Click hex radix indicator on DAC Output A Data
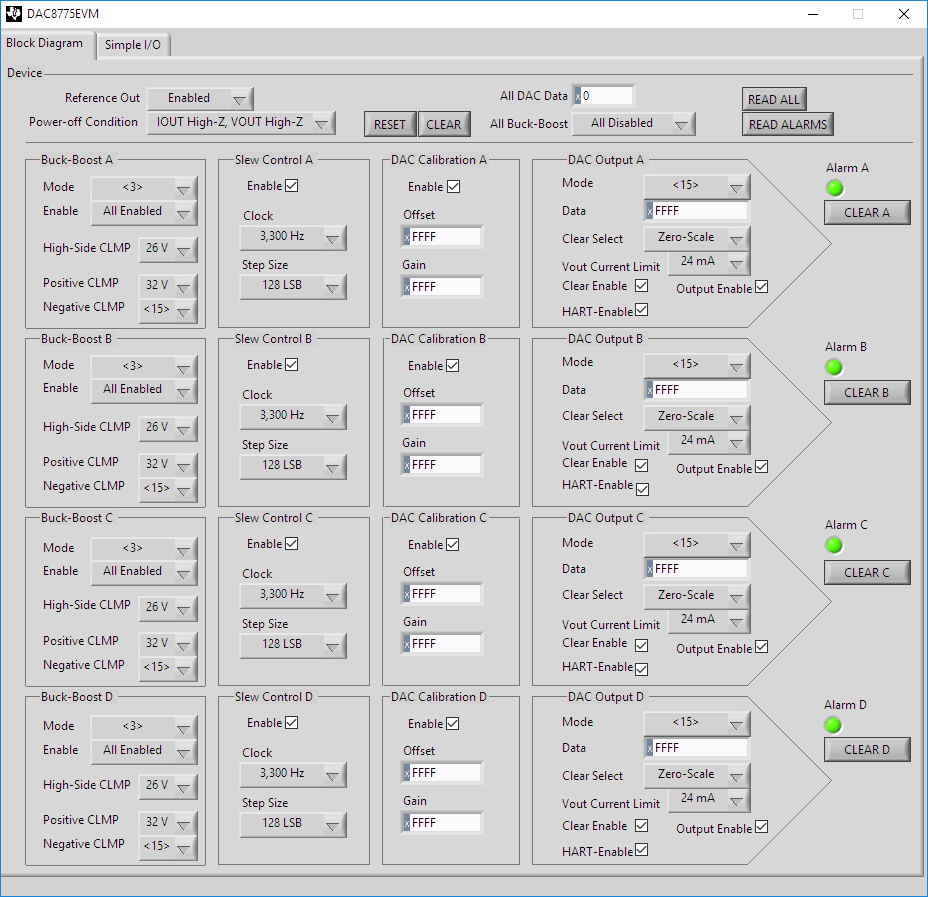This screenshot has width=928, height=897. pos(649,211)
